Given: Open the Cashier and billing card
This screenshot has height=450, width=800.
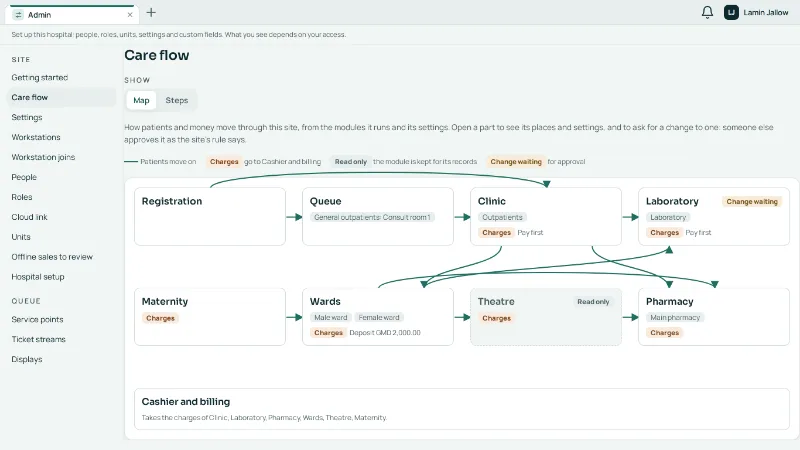Looking at the screenshot, I should pos(462,409).
